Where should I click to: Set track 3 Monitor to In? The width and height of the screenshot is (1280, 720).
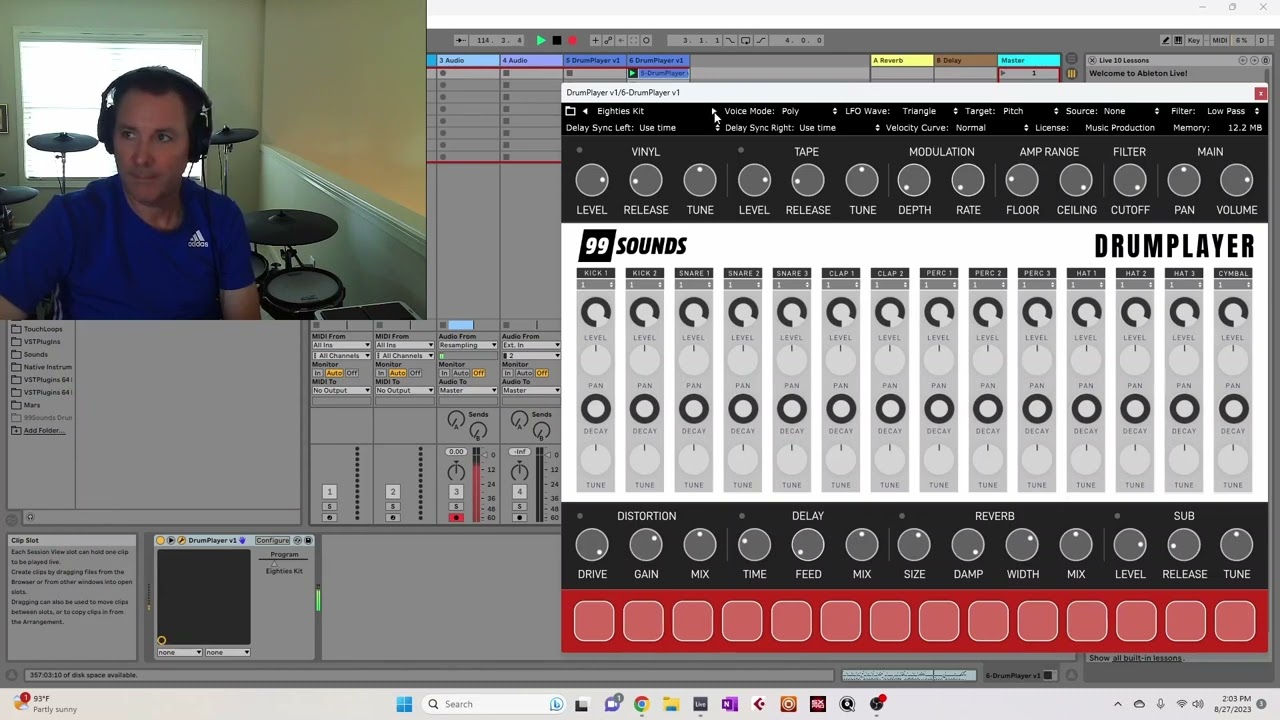click(444, 373)
